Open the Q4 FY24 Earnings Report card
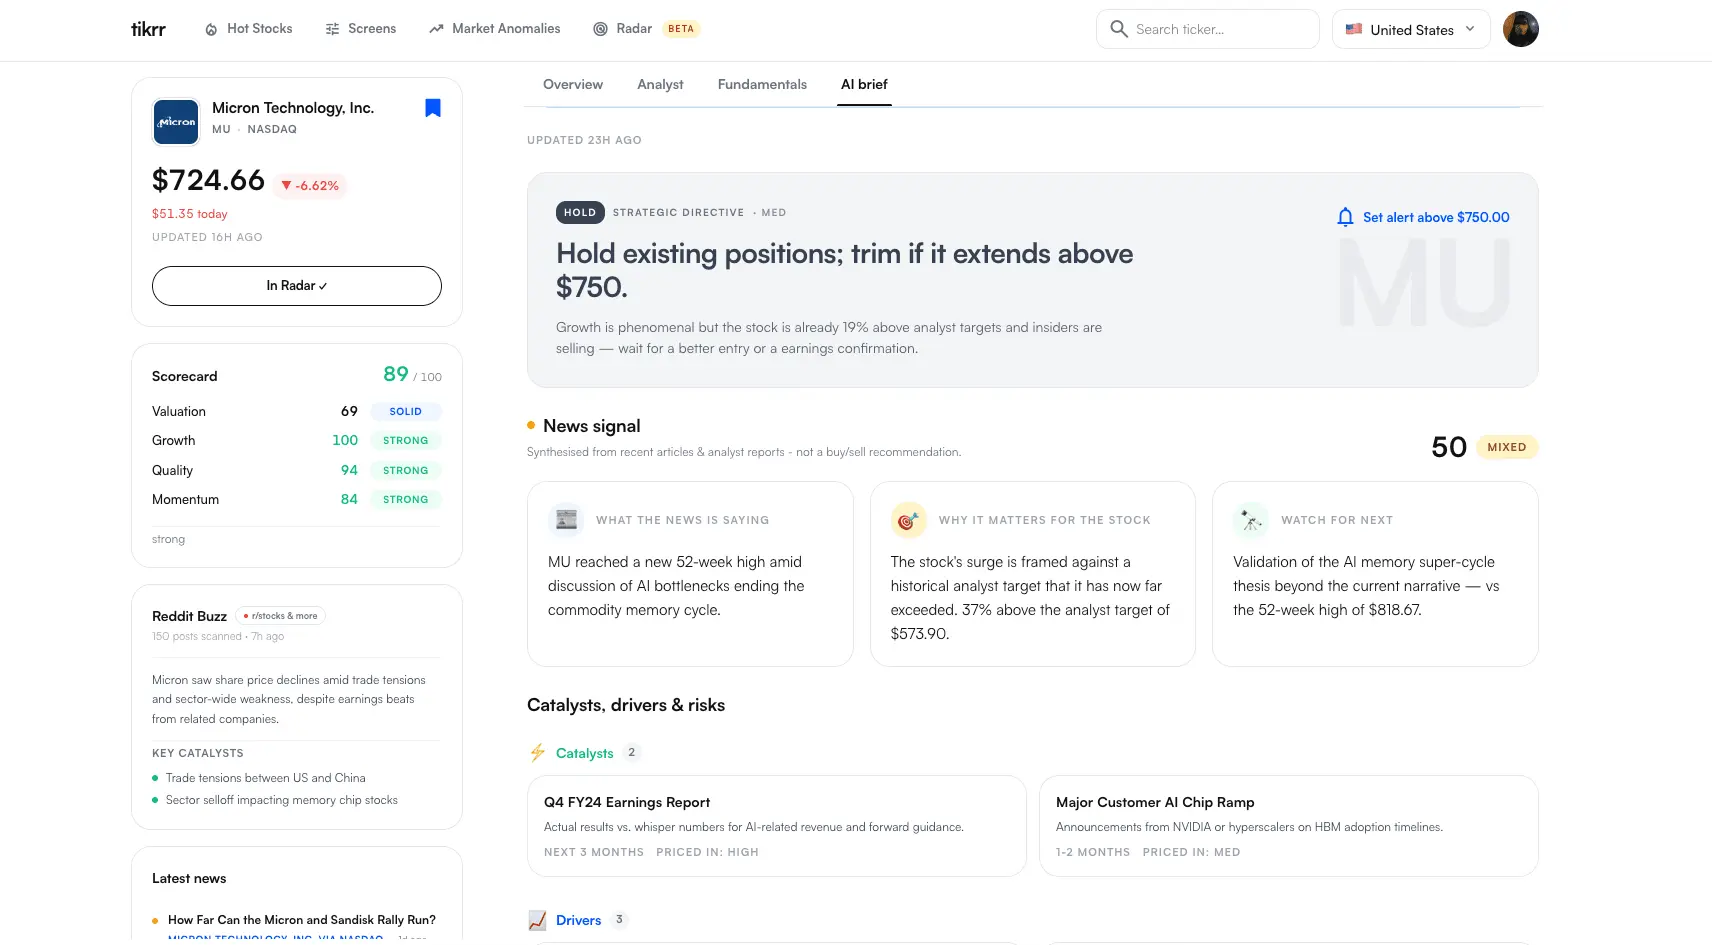1712x945 pixels. coord(777,826)
